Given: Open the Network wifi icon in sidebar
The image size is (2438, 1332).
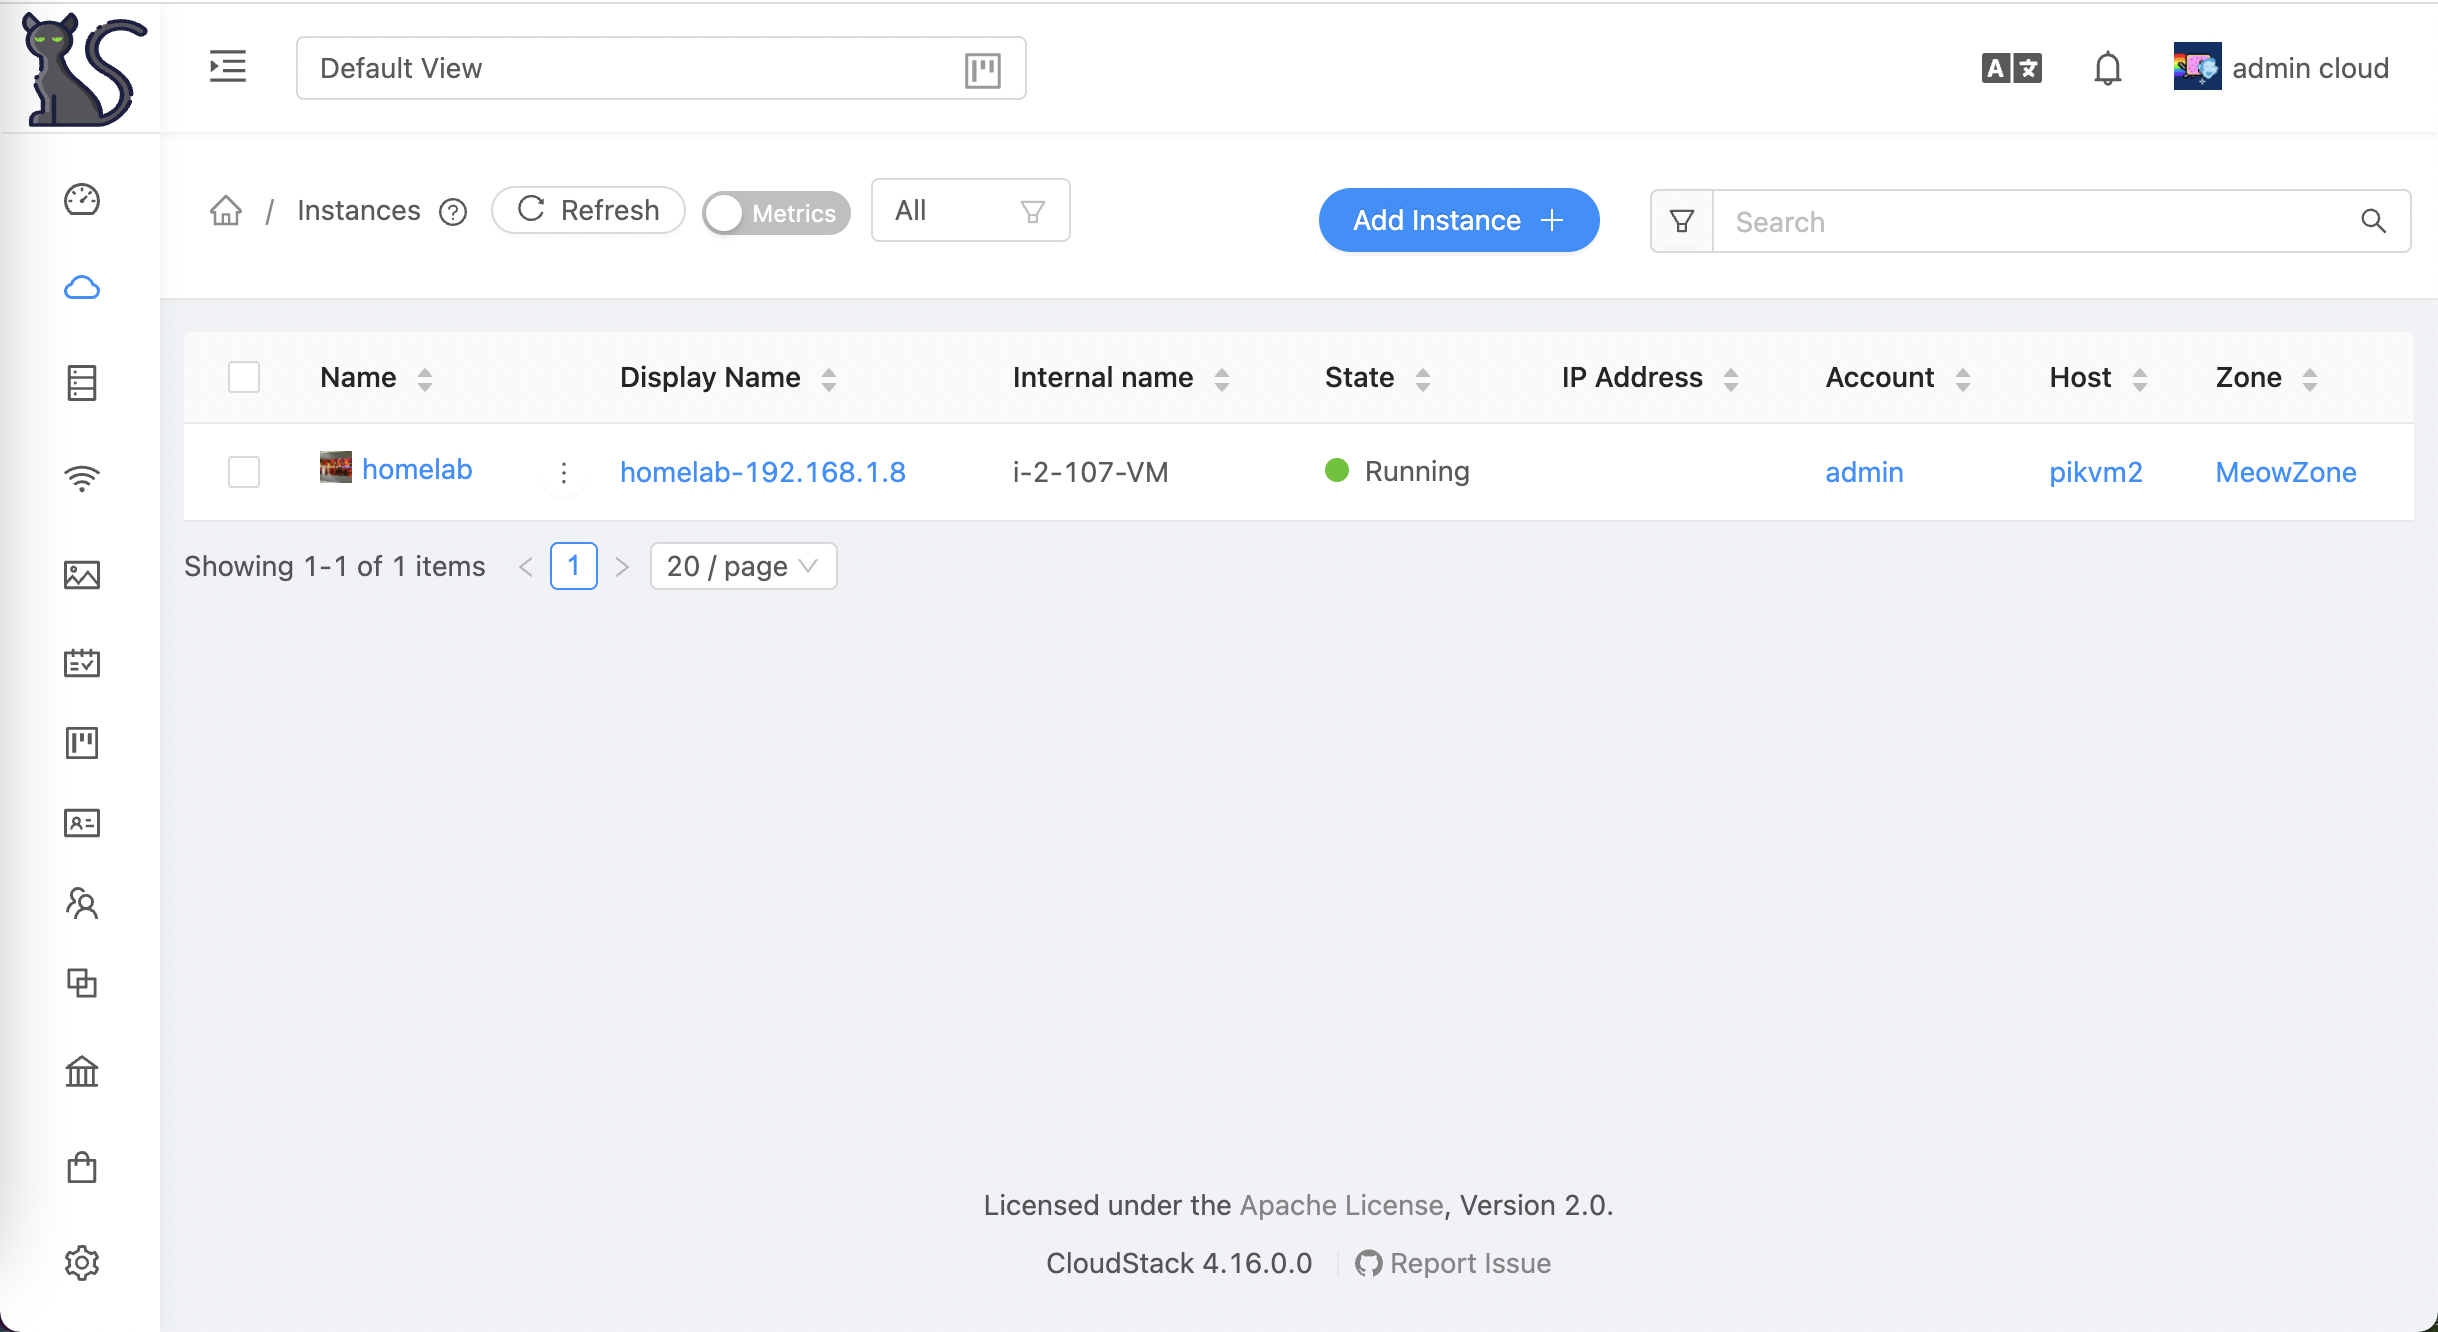Looking at the screenshot, I should point(82,479).
